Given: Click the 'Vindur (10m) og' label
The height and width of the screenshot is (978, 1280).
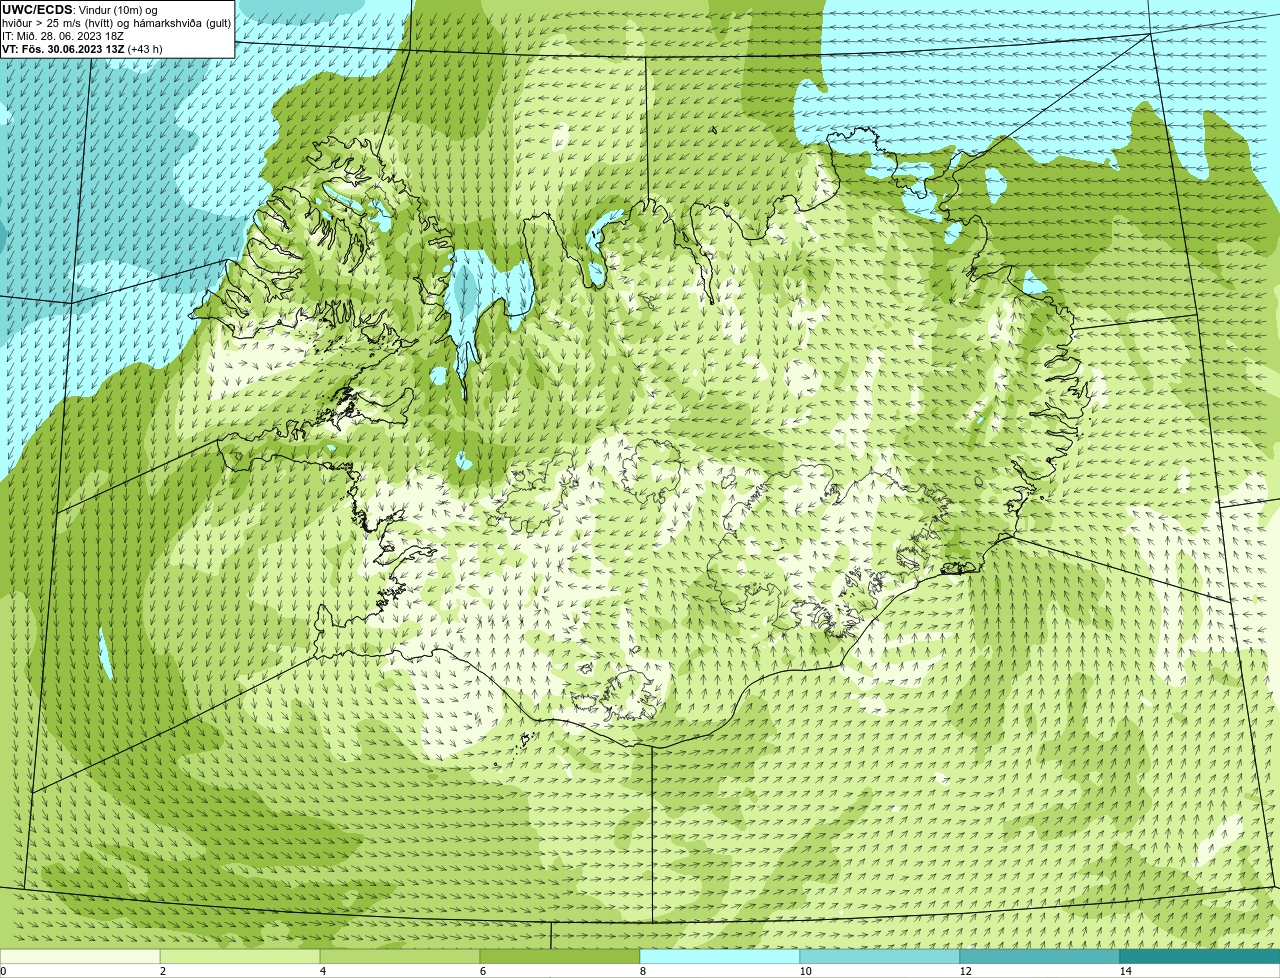Looking at the screenshot, I should click(x=117, y=10).
